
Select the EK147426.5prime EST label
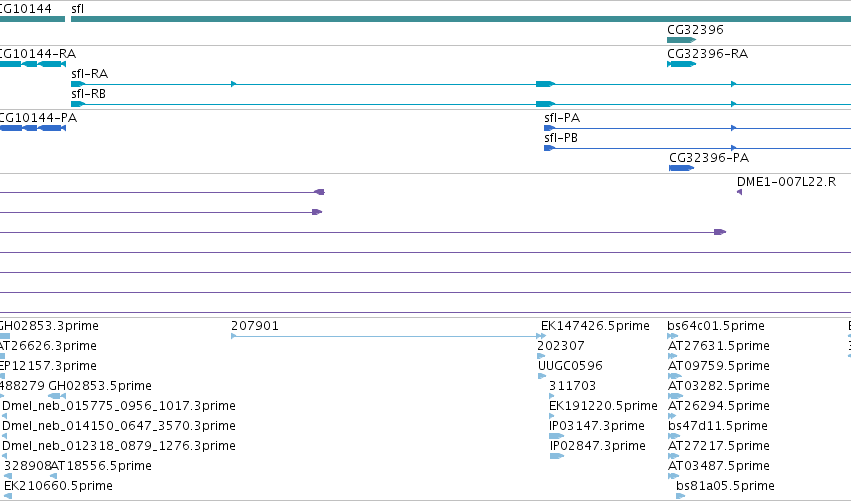click(x=595, y=326)
